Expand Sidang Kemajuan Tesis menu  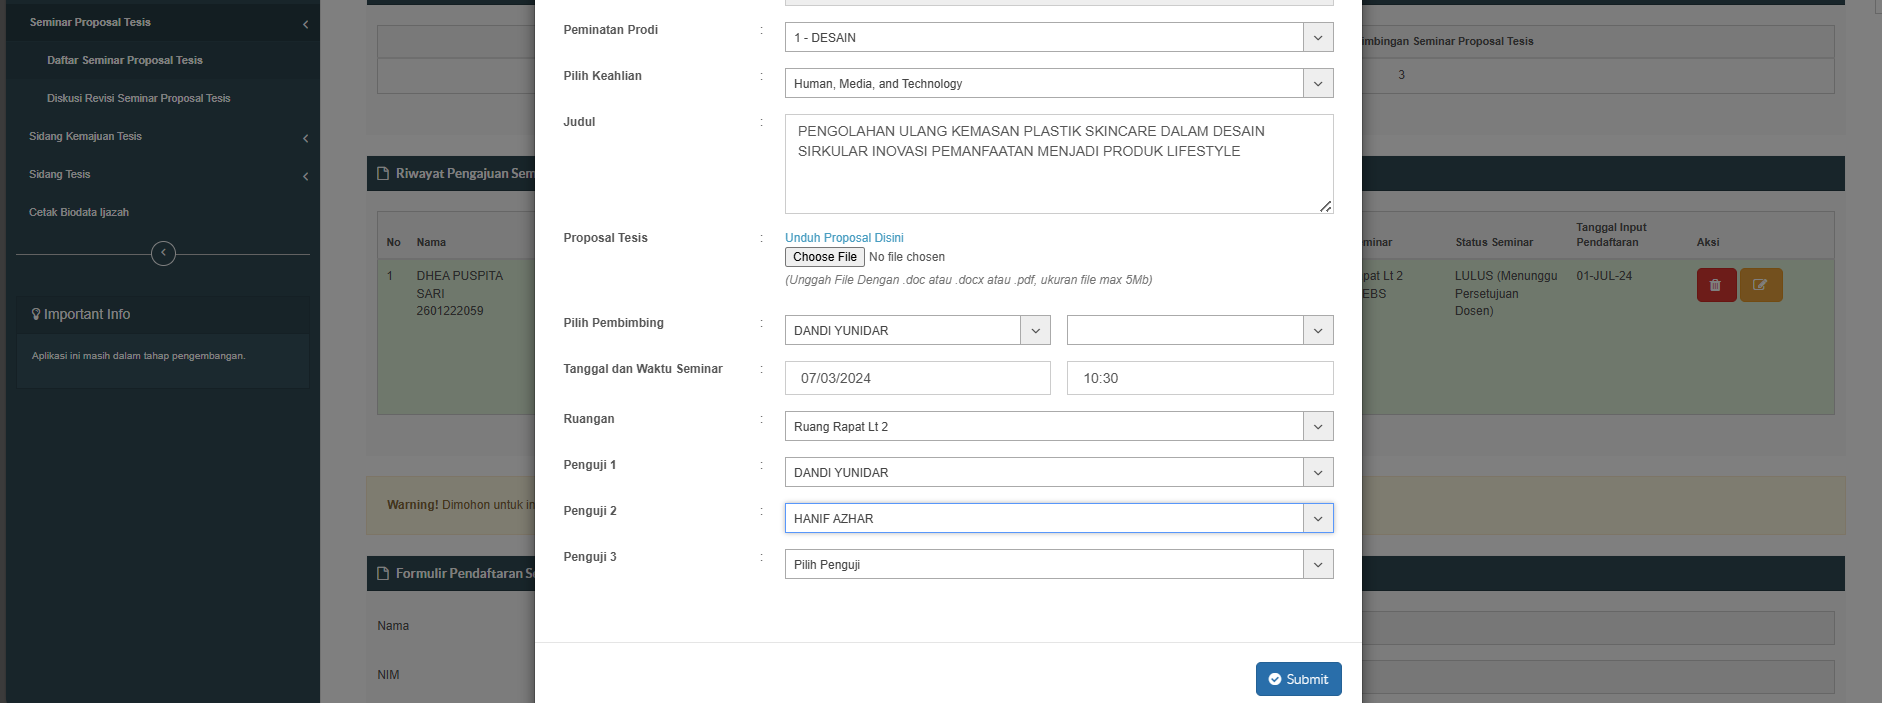click(85, 136)
